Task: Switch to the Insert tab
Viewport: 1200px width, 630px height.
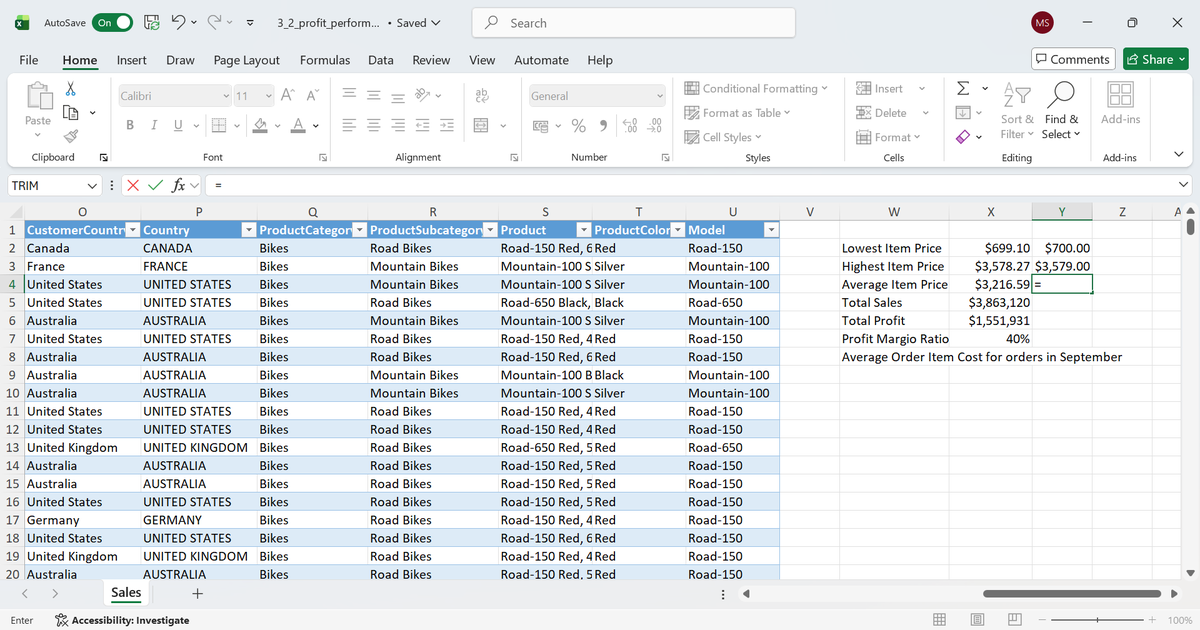Action: pos(132,60)
